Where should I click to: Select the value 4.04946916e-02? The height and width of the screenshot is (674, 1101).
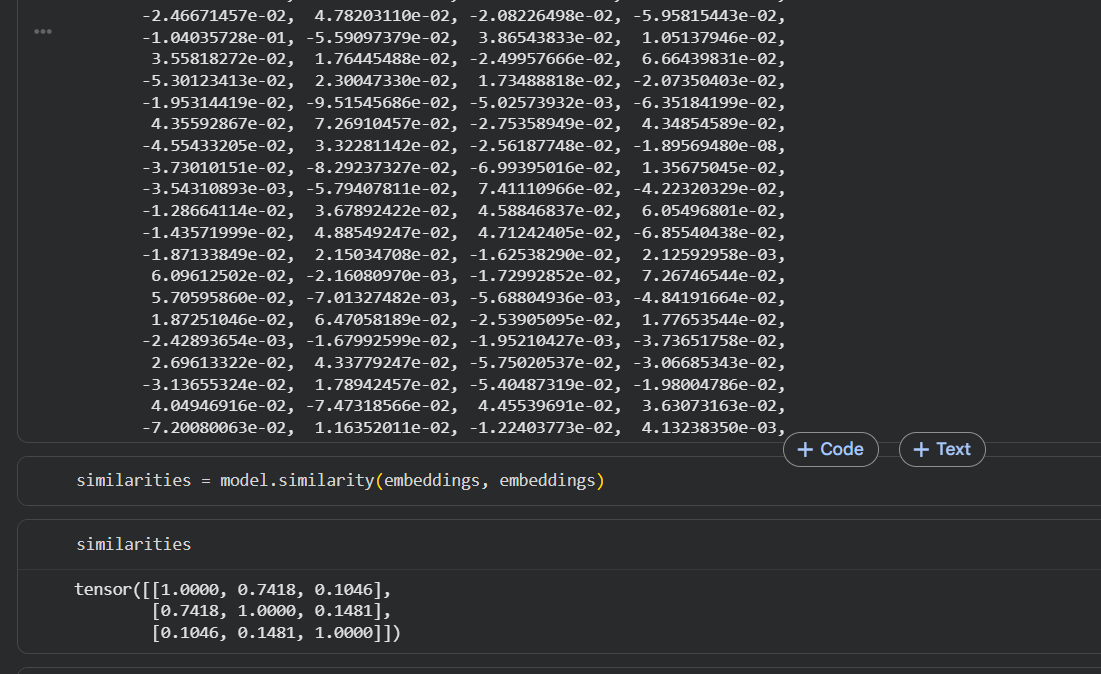[x=218, y=406]
